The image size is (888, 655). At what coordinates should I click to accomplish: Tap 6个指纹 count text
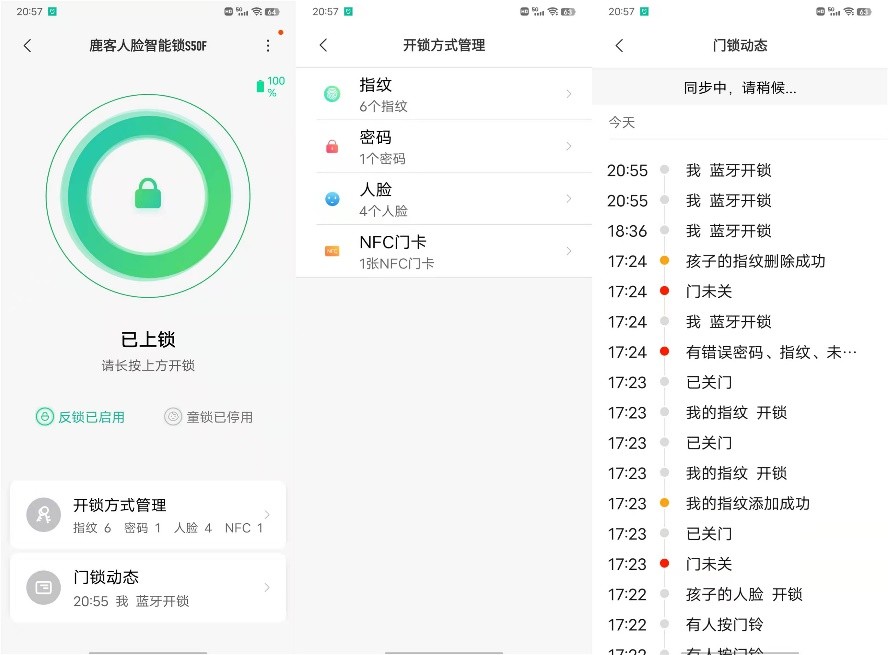click(383, 106)
